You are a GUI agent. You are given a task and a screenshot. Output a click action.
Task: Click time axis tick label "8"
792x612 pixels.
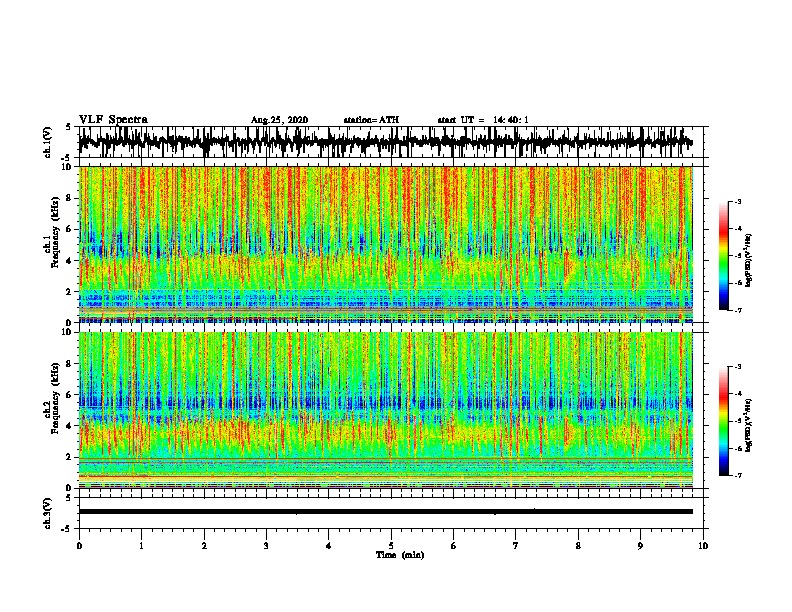[x=578, y=546]
